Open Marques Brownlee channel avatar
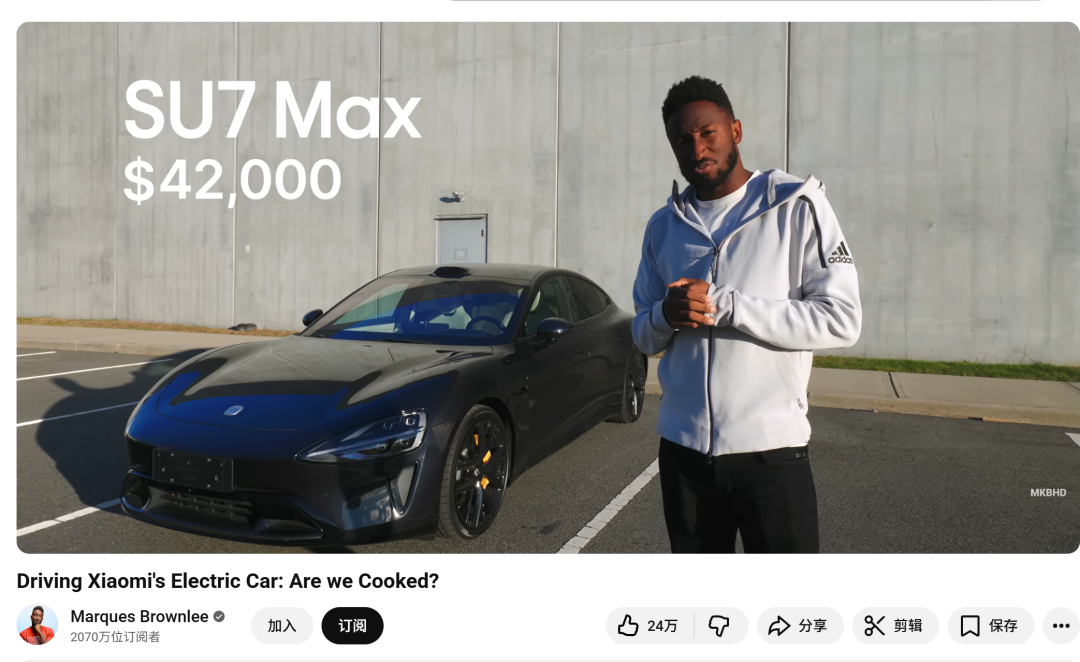This screenshot has width=1080, height=662. pyautogui.click(x=37, y=625)
